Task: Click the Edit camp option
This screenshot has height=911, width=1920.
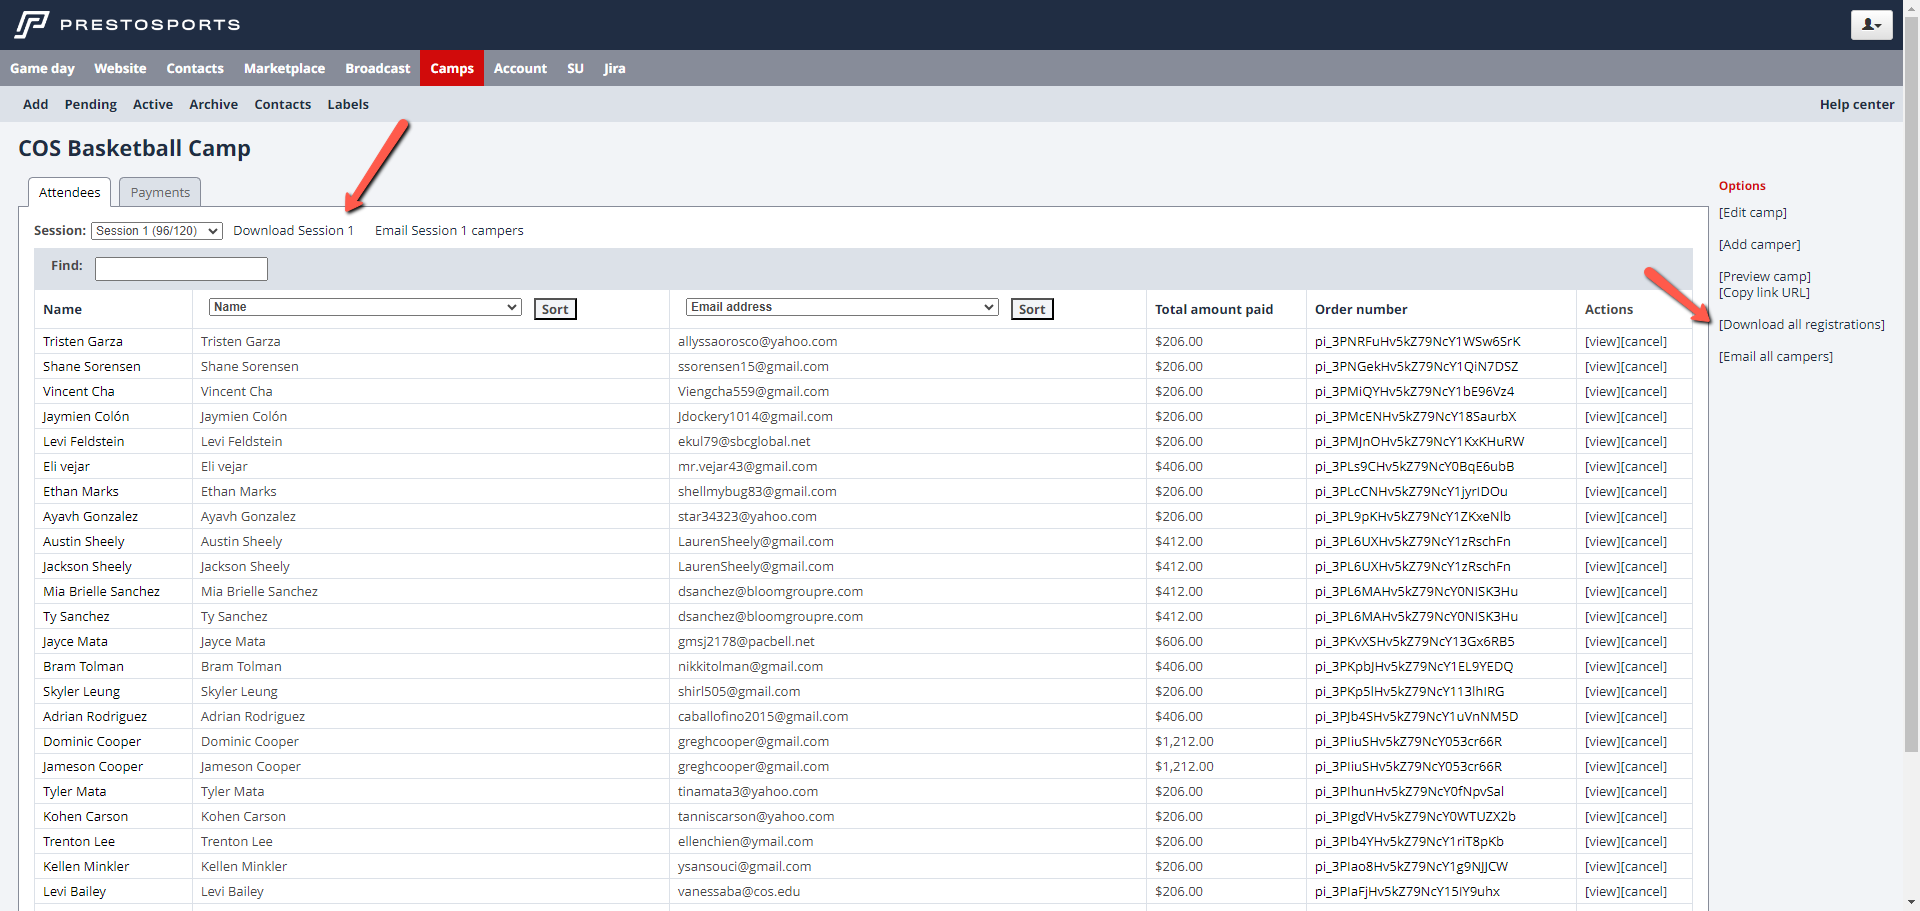Action: coord(1752,213)
